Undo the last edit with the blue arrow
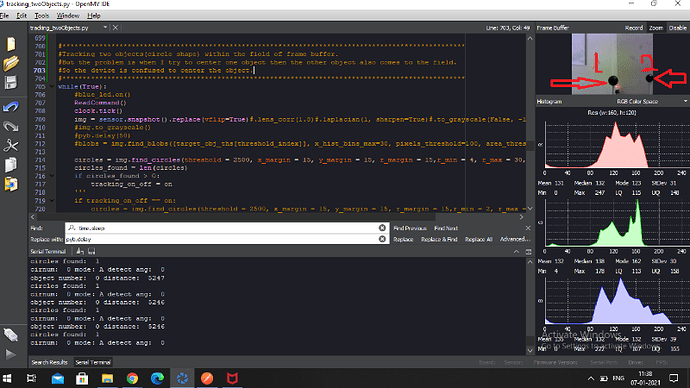 [11, 107]
